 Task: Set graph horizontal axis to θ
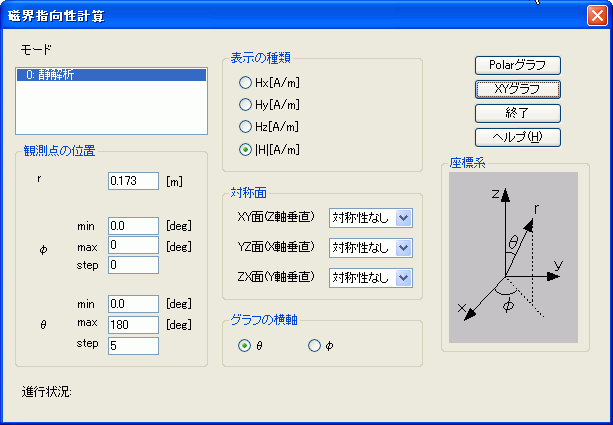(x=245, y=346)
